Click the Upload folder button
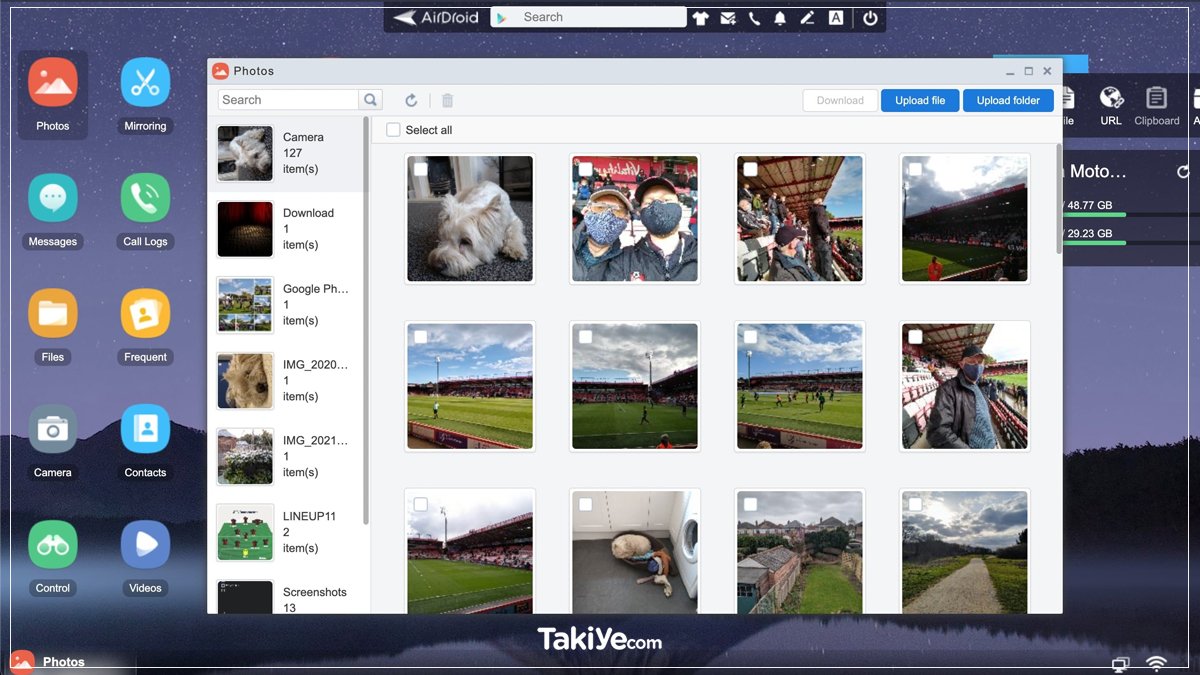The image size is (1200, 675). coord(1008,100)
